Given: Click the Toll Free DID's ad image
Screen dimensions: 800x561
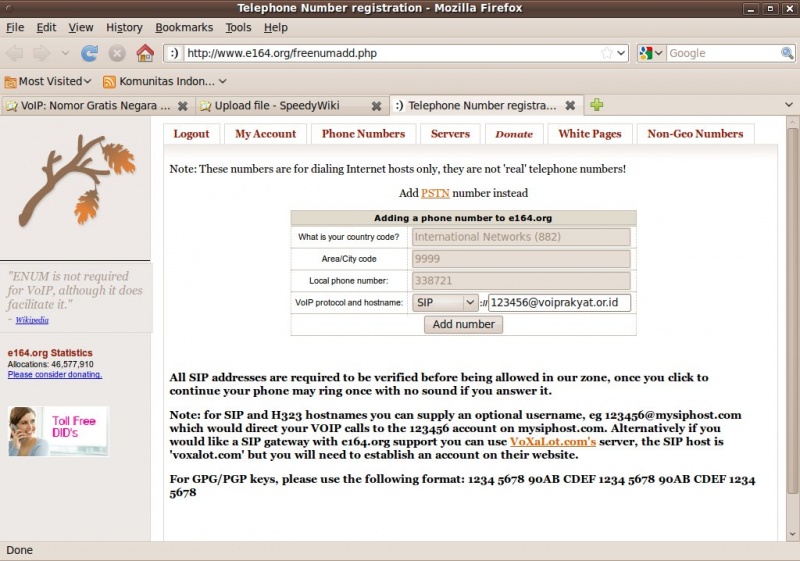Looking at the screenshot, I should 58,431.
